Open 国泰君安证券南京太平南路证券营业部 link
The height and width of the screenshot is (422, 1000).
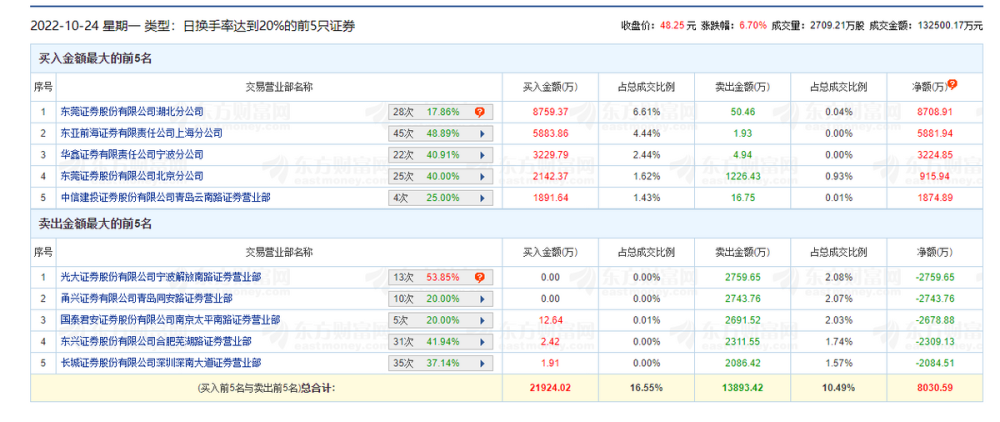[x=170, y=319]
